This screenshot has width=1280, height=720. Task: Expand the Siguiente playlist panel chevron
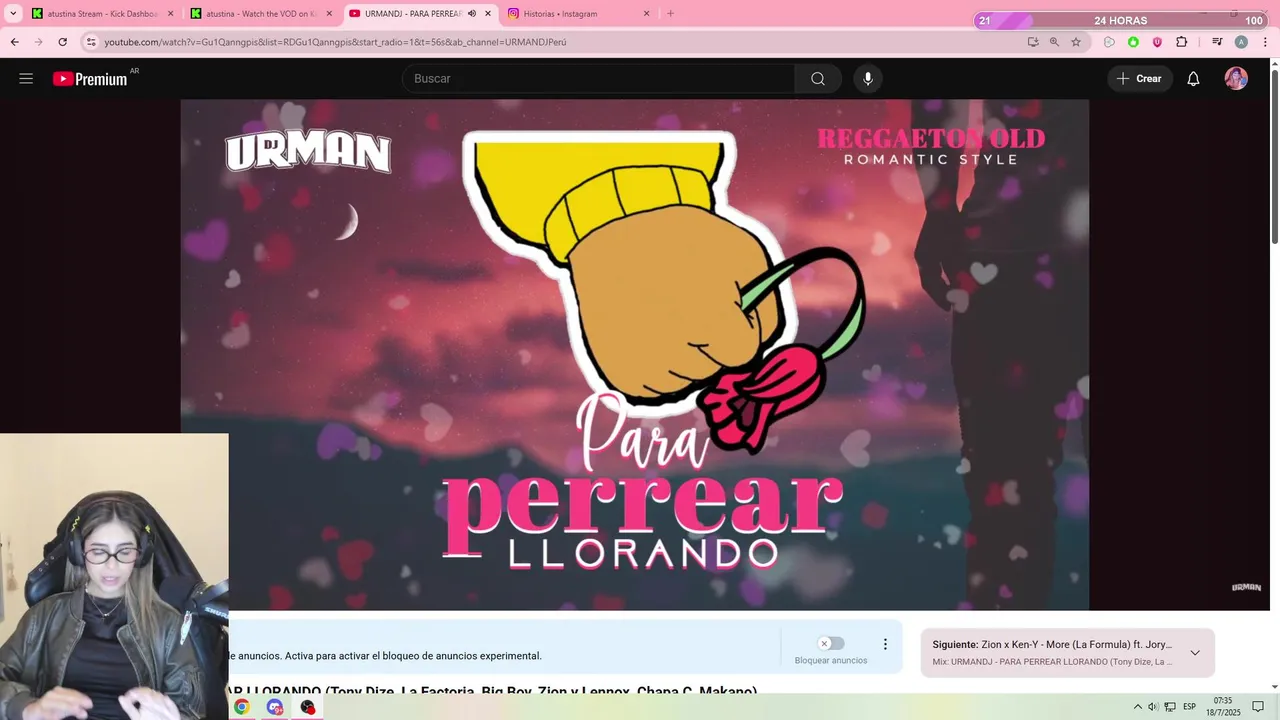[1194, 653]
